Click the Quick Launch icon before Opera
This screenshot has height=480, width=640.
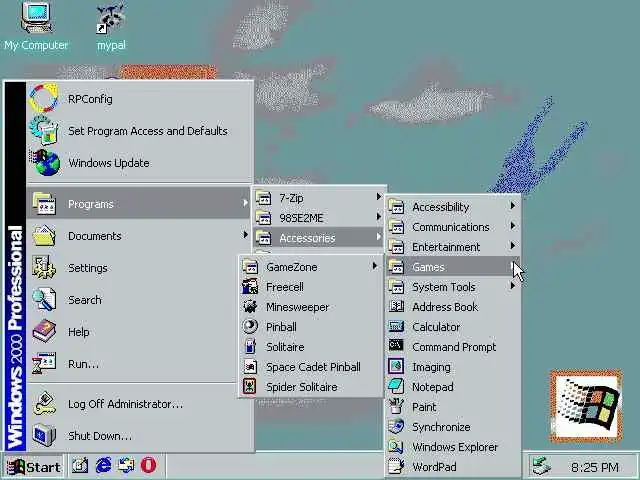pos(126,465)
